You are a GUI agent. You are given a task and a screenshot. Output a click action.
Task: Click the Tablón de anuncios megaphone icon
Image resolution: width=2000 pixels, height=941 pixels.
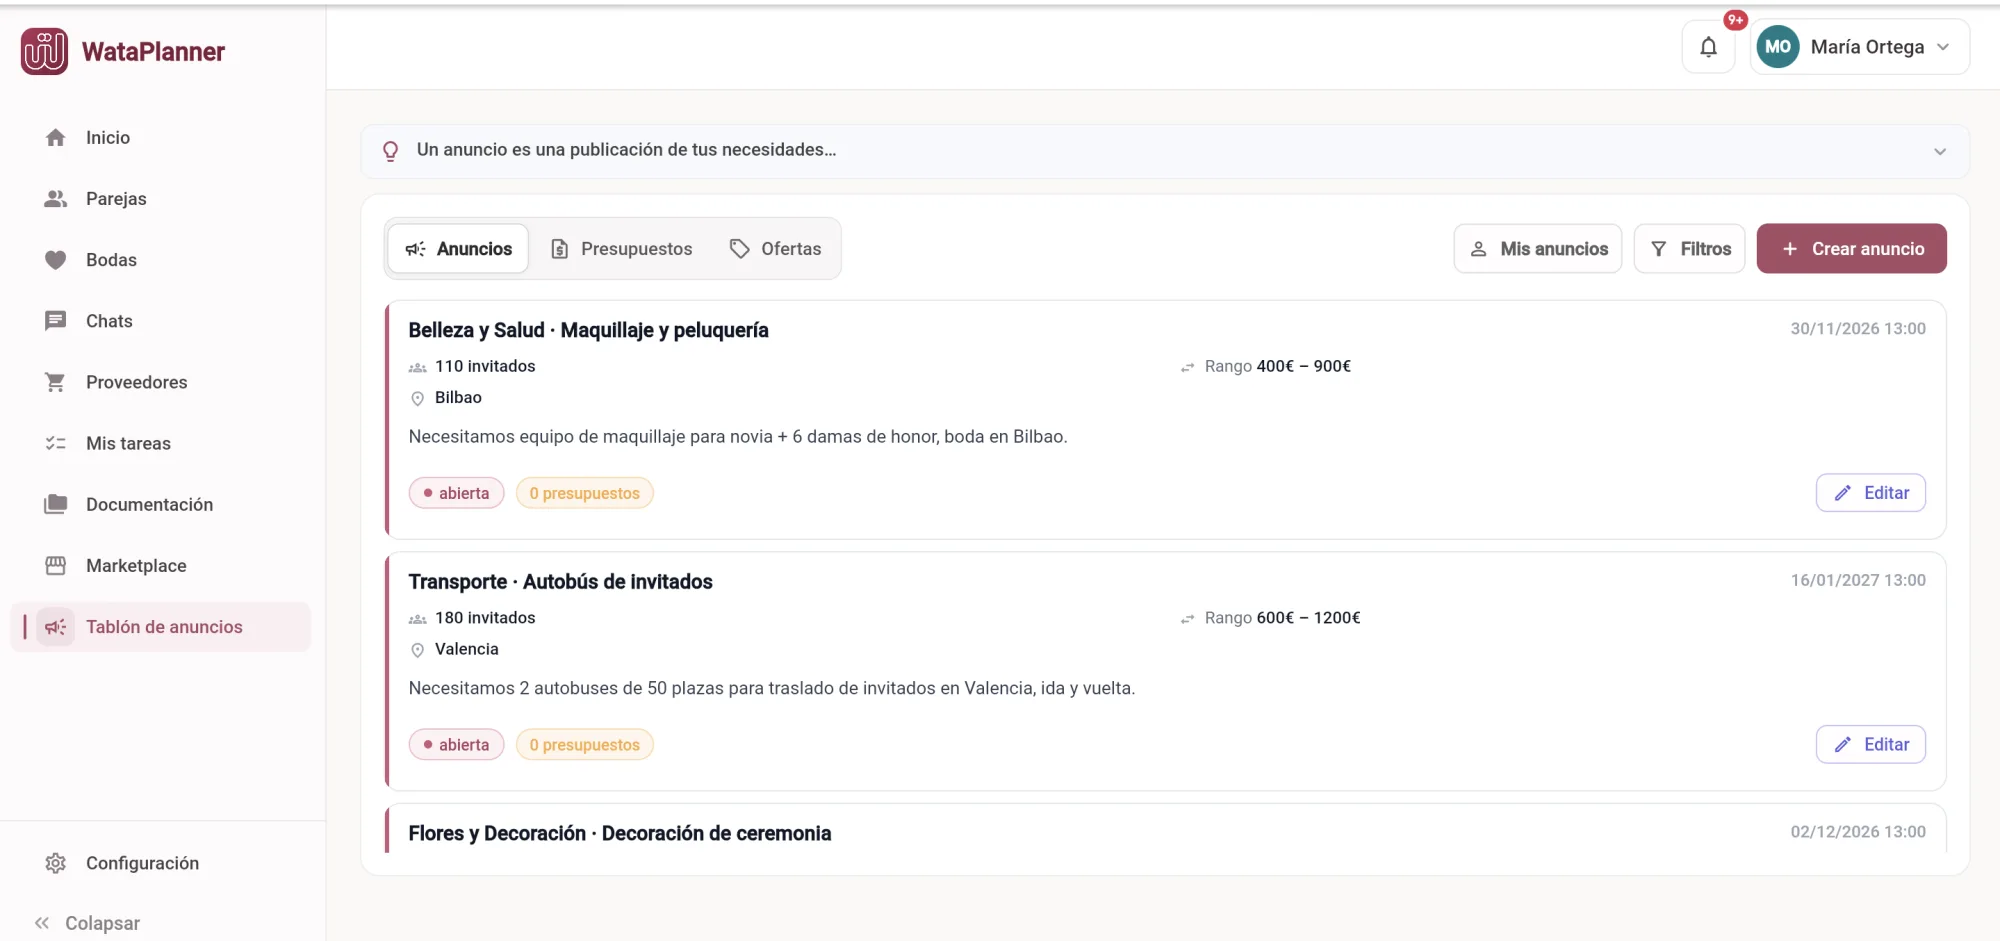click(x=56, y=627)
